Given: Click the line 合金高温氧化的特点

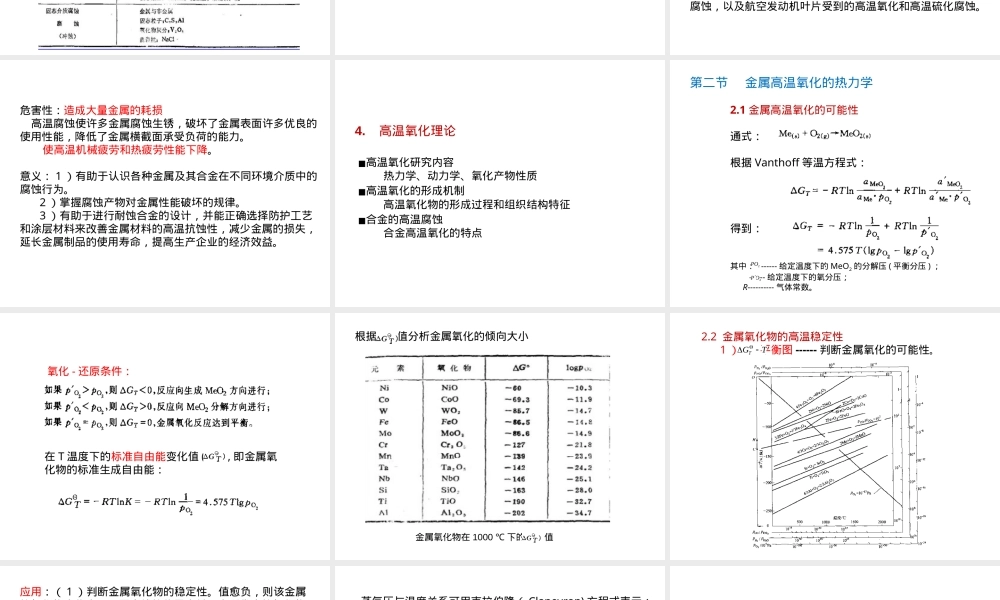Looking at the screenshot, I should (x=432, y=233).
